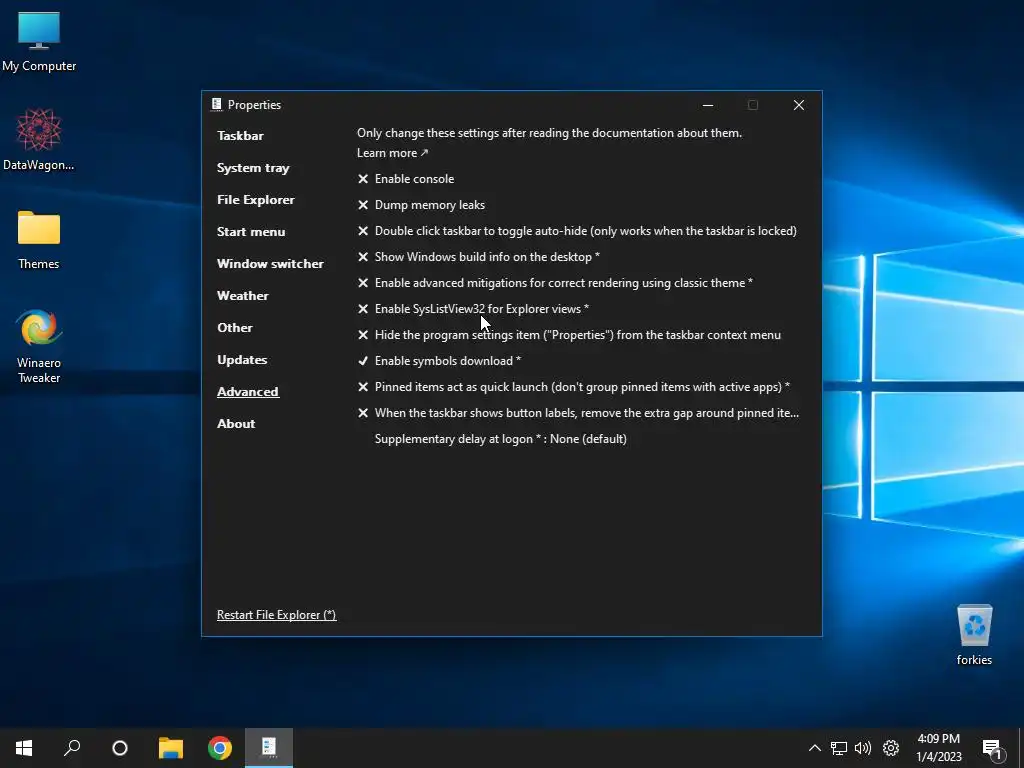1024x768 pixels.
Task: Select the Advanced section
Action: coord(248,392)
